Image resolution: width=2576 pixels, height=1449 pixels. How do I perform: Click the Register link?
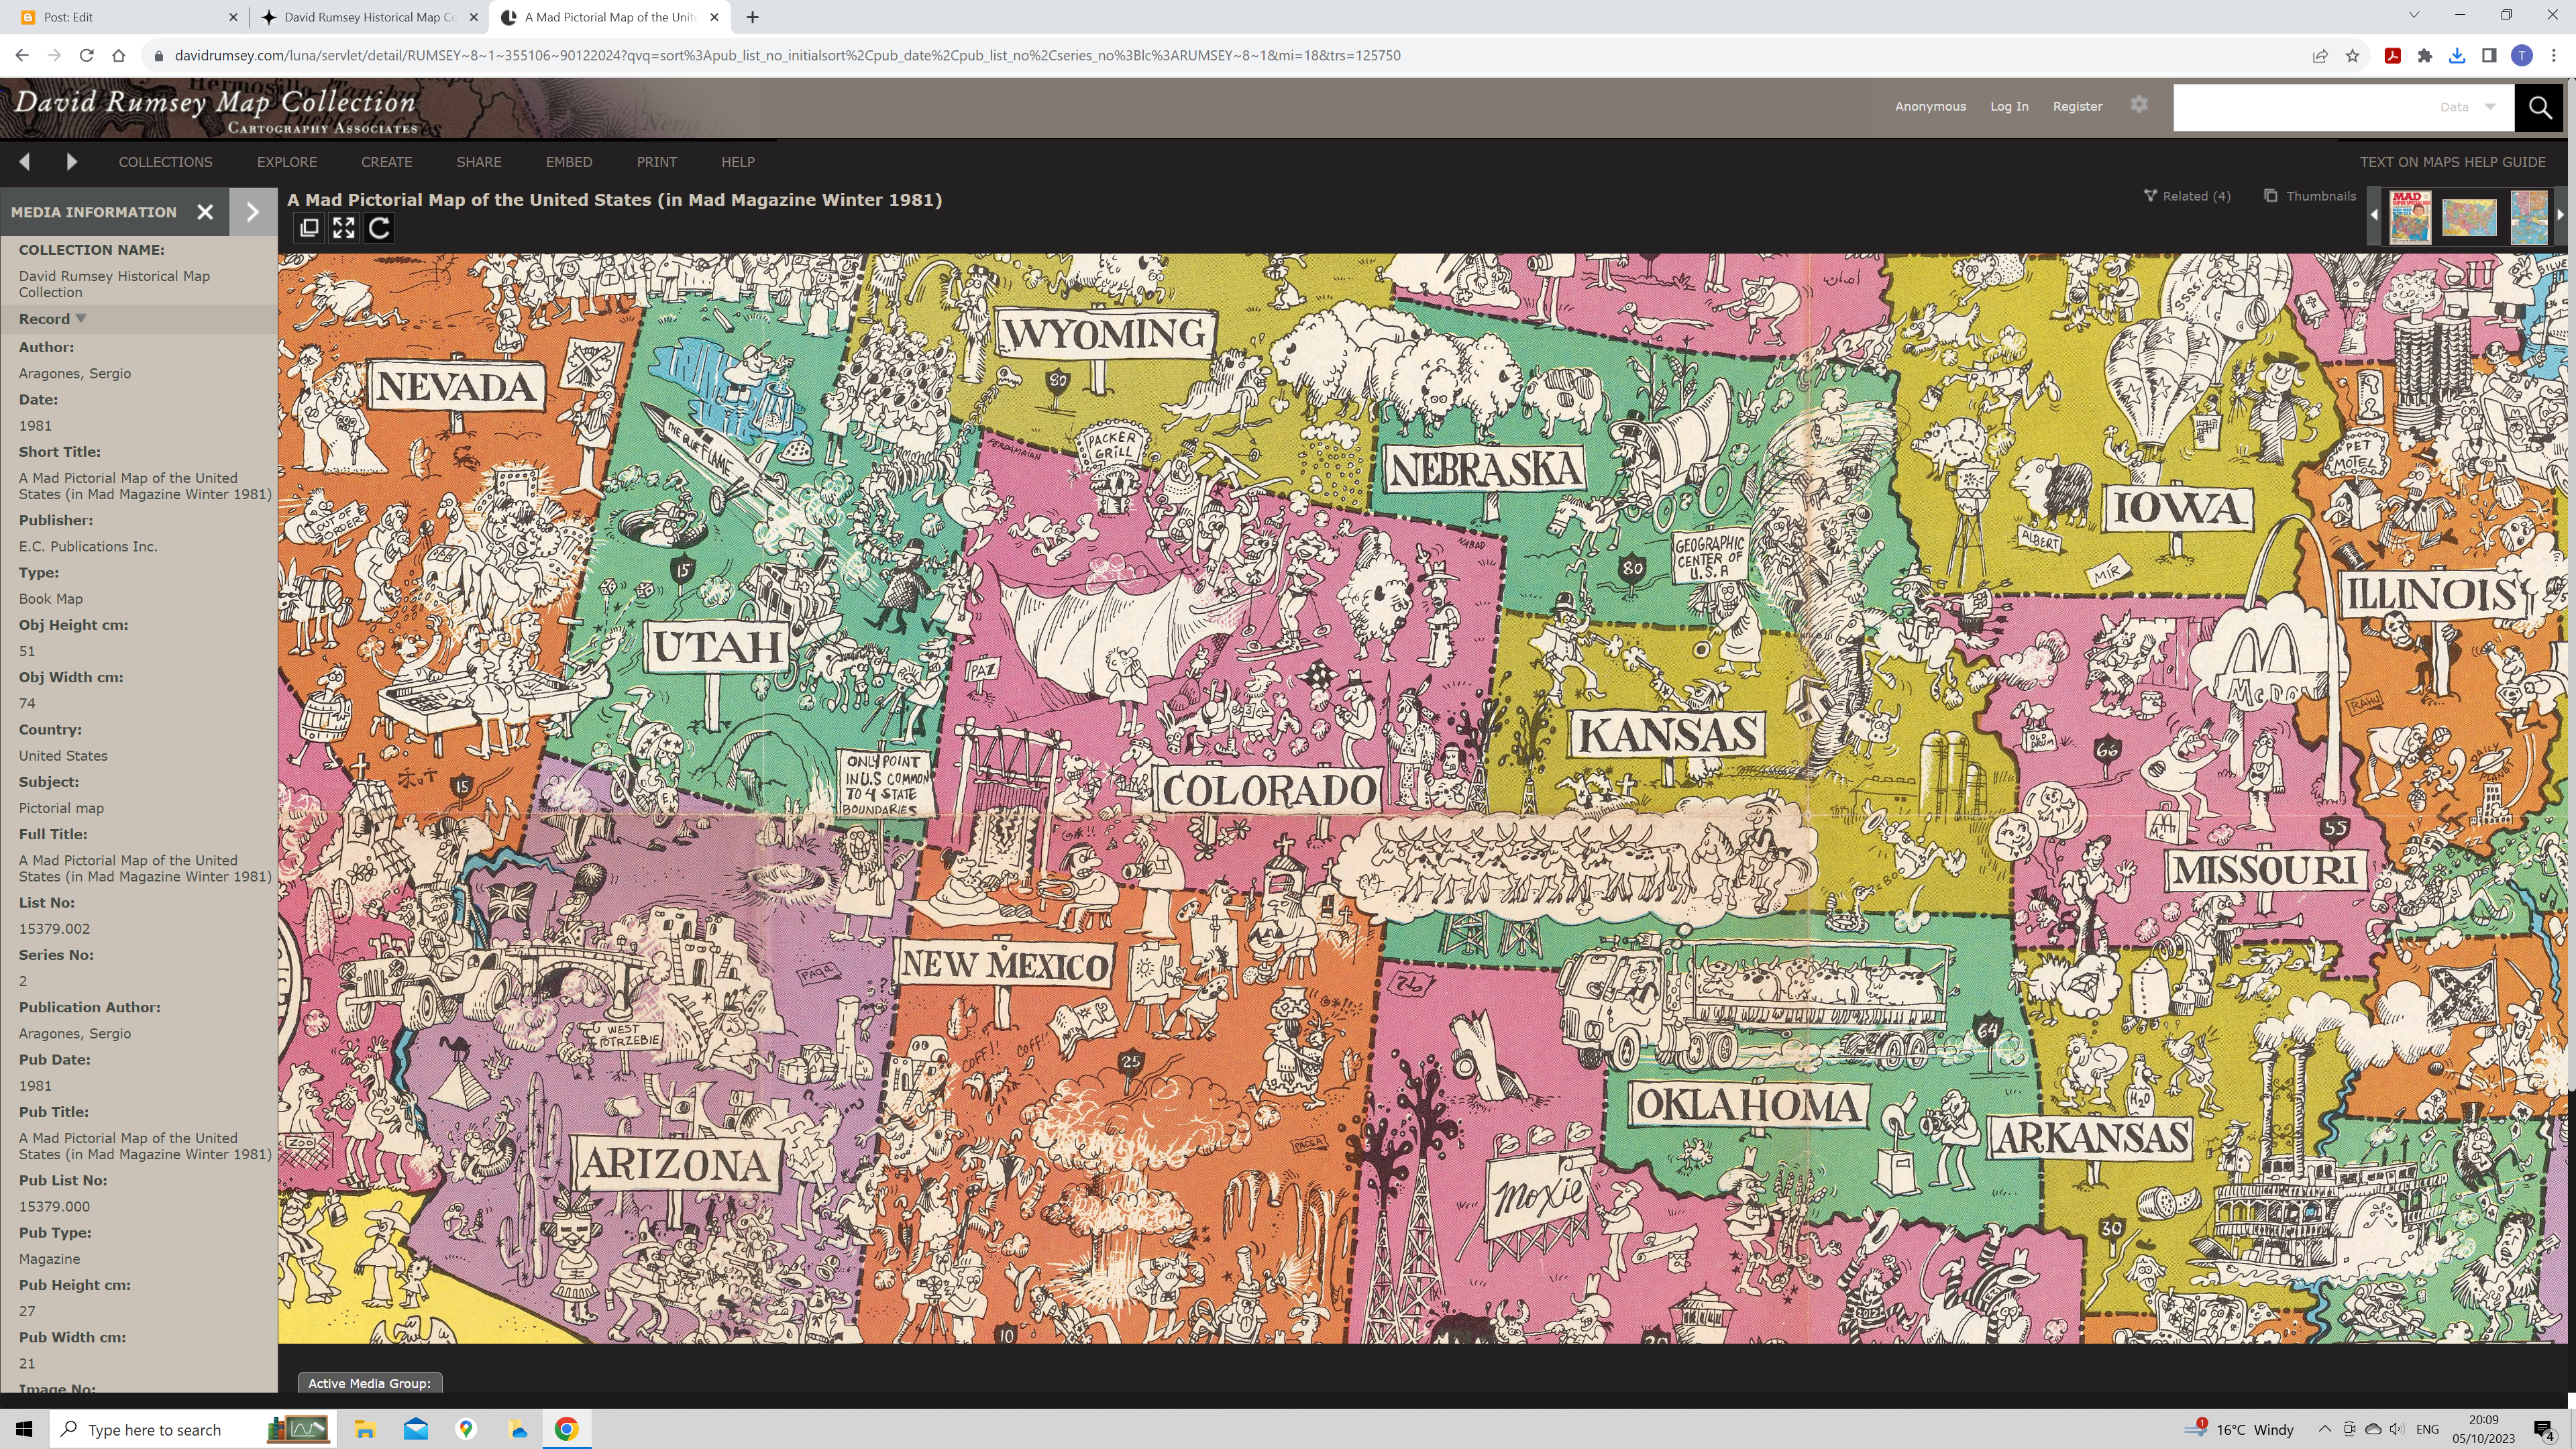tap(2077, 106)
